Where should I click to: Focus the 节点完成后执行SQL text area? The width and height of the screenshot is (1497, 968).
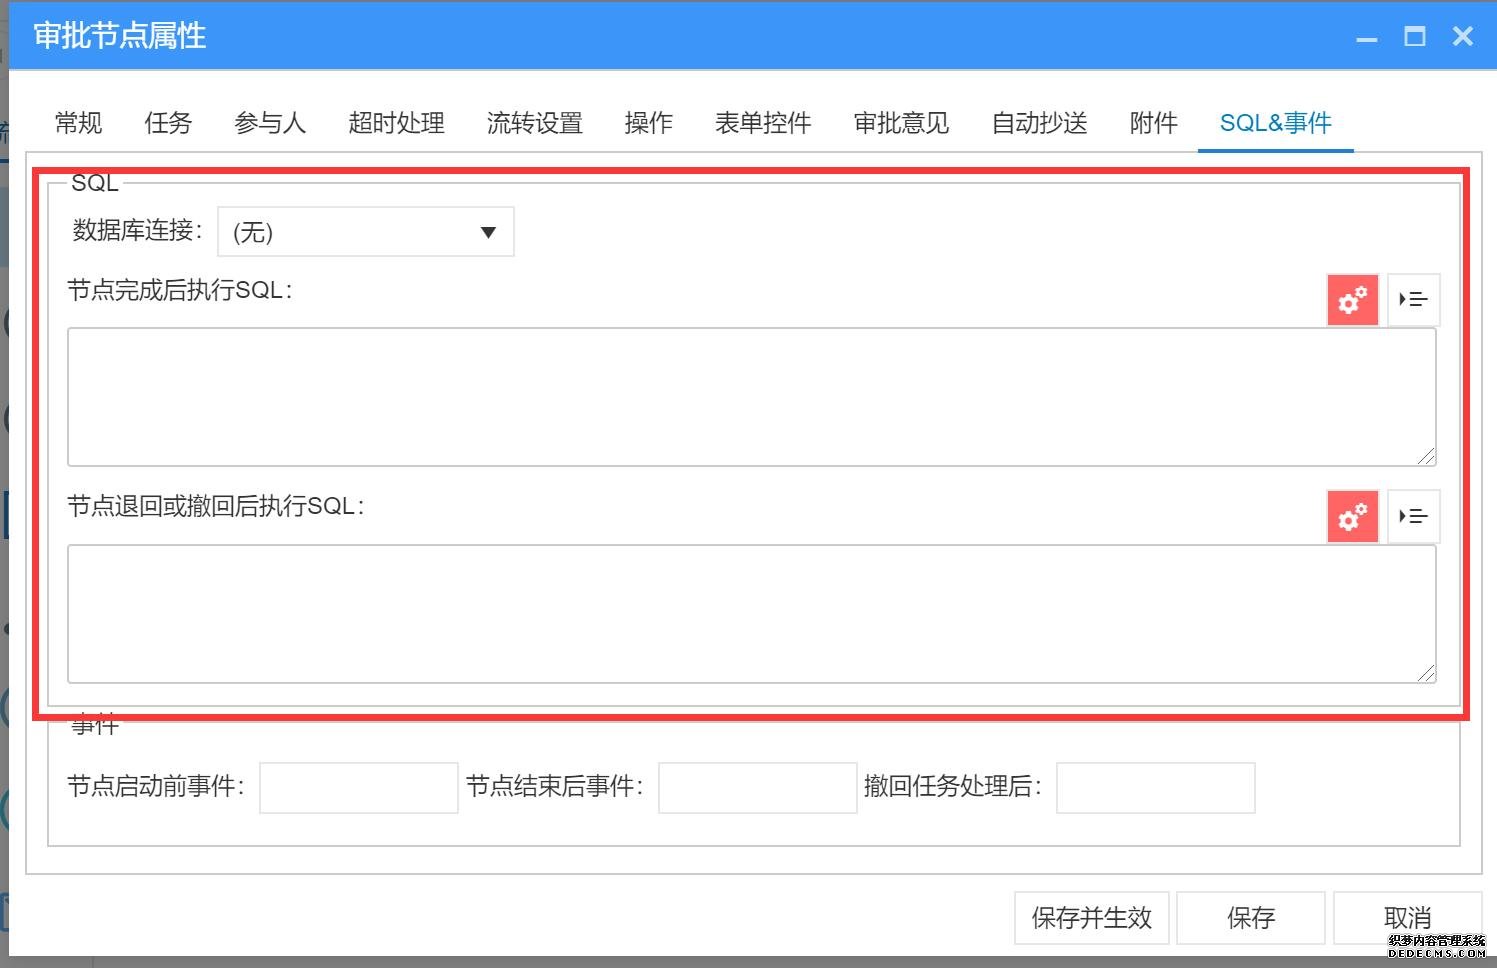point(751,396)
